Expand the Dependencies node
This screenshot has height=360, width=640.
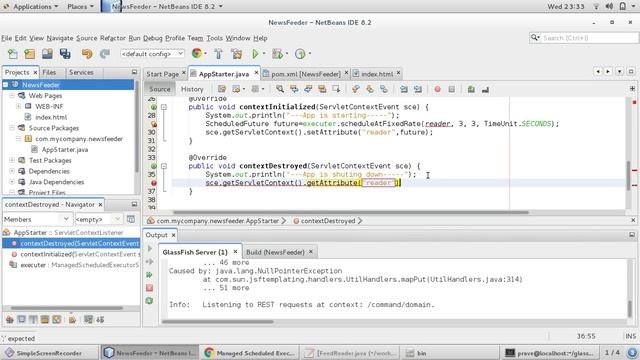click(12, 171)
